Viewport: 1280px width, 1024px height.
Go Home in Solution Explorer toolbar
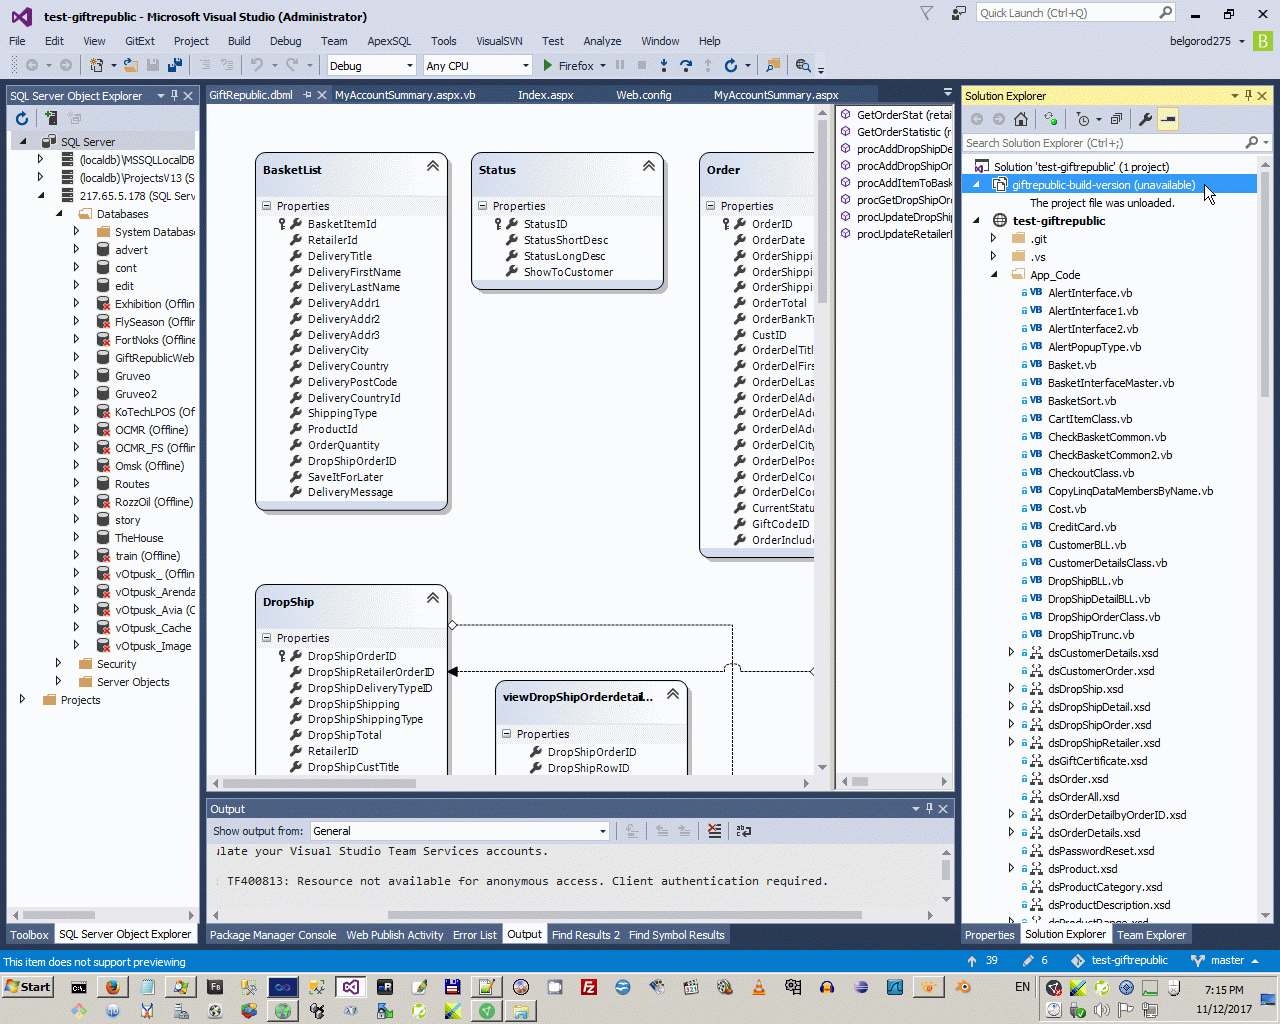(x=1021, y=119)
